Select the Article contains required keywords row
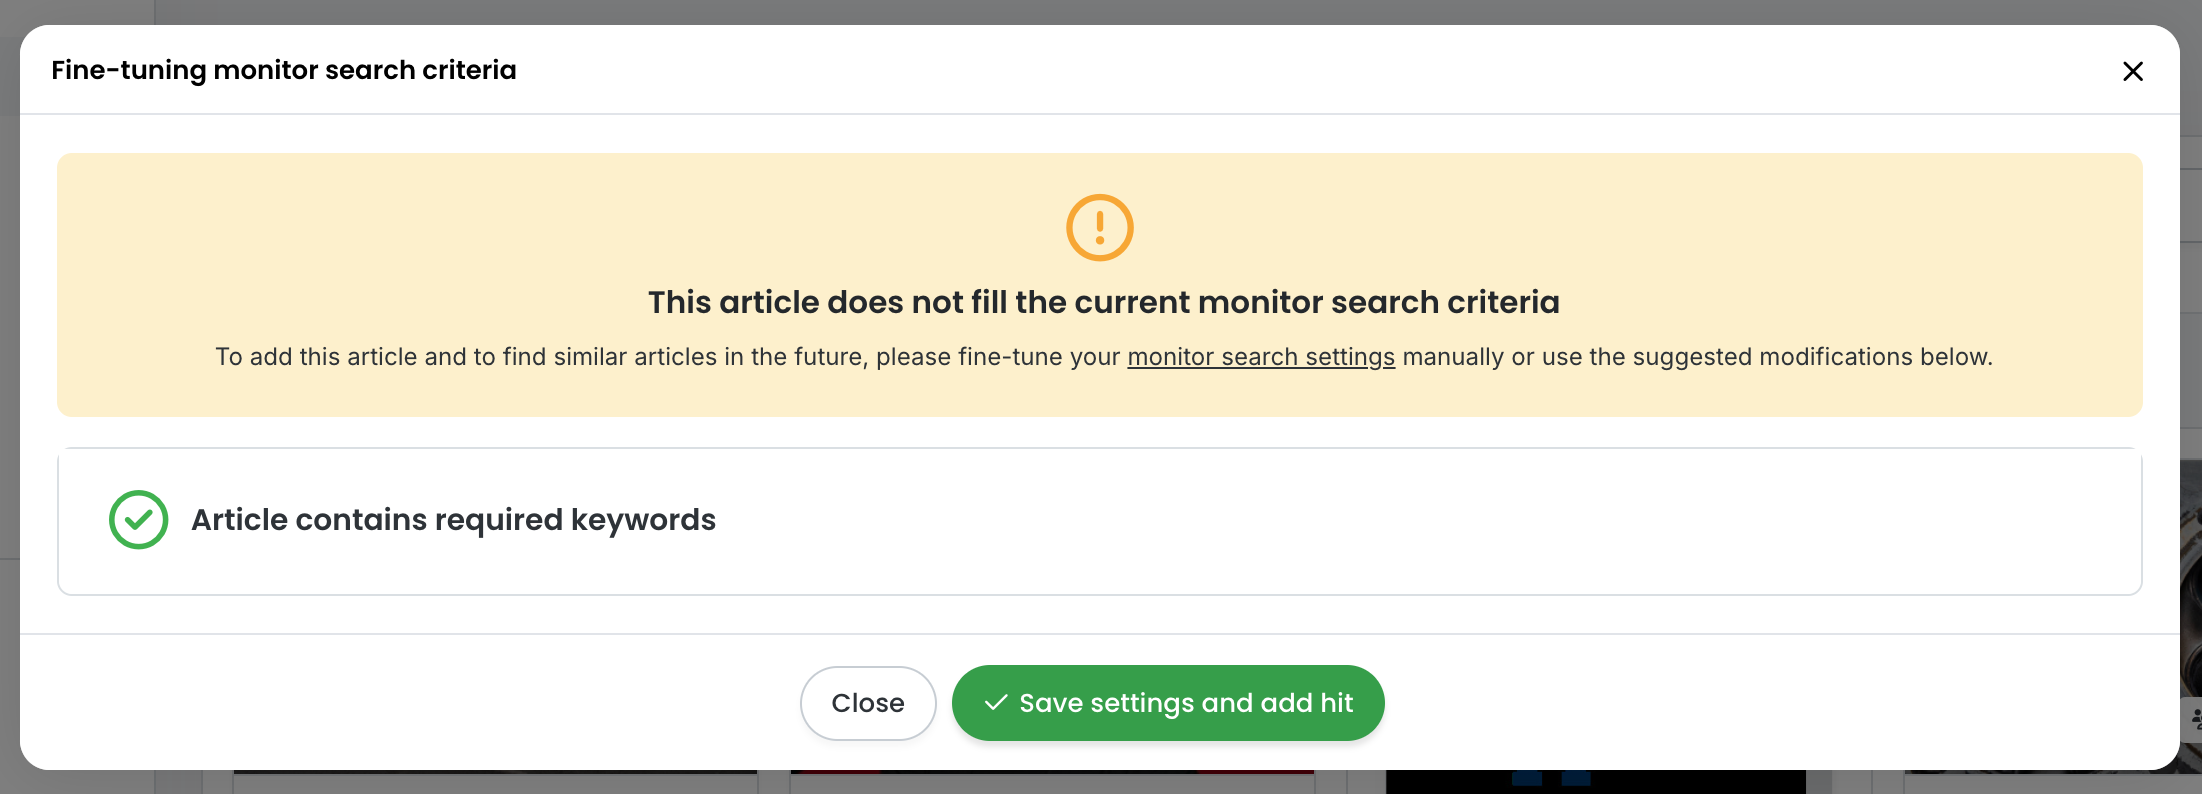 (x=1099, y=521)
